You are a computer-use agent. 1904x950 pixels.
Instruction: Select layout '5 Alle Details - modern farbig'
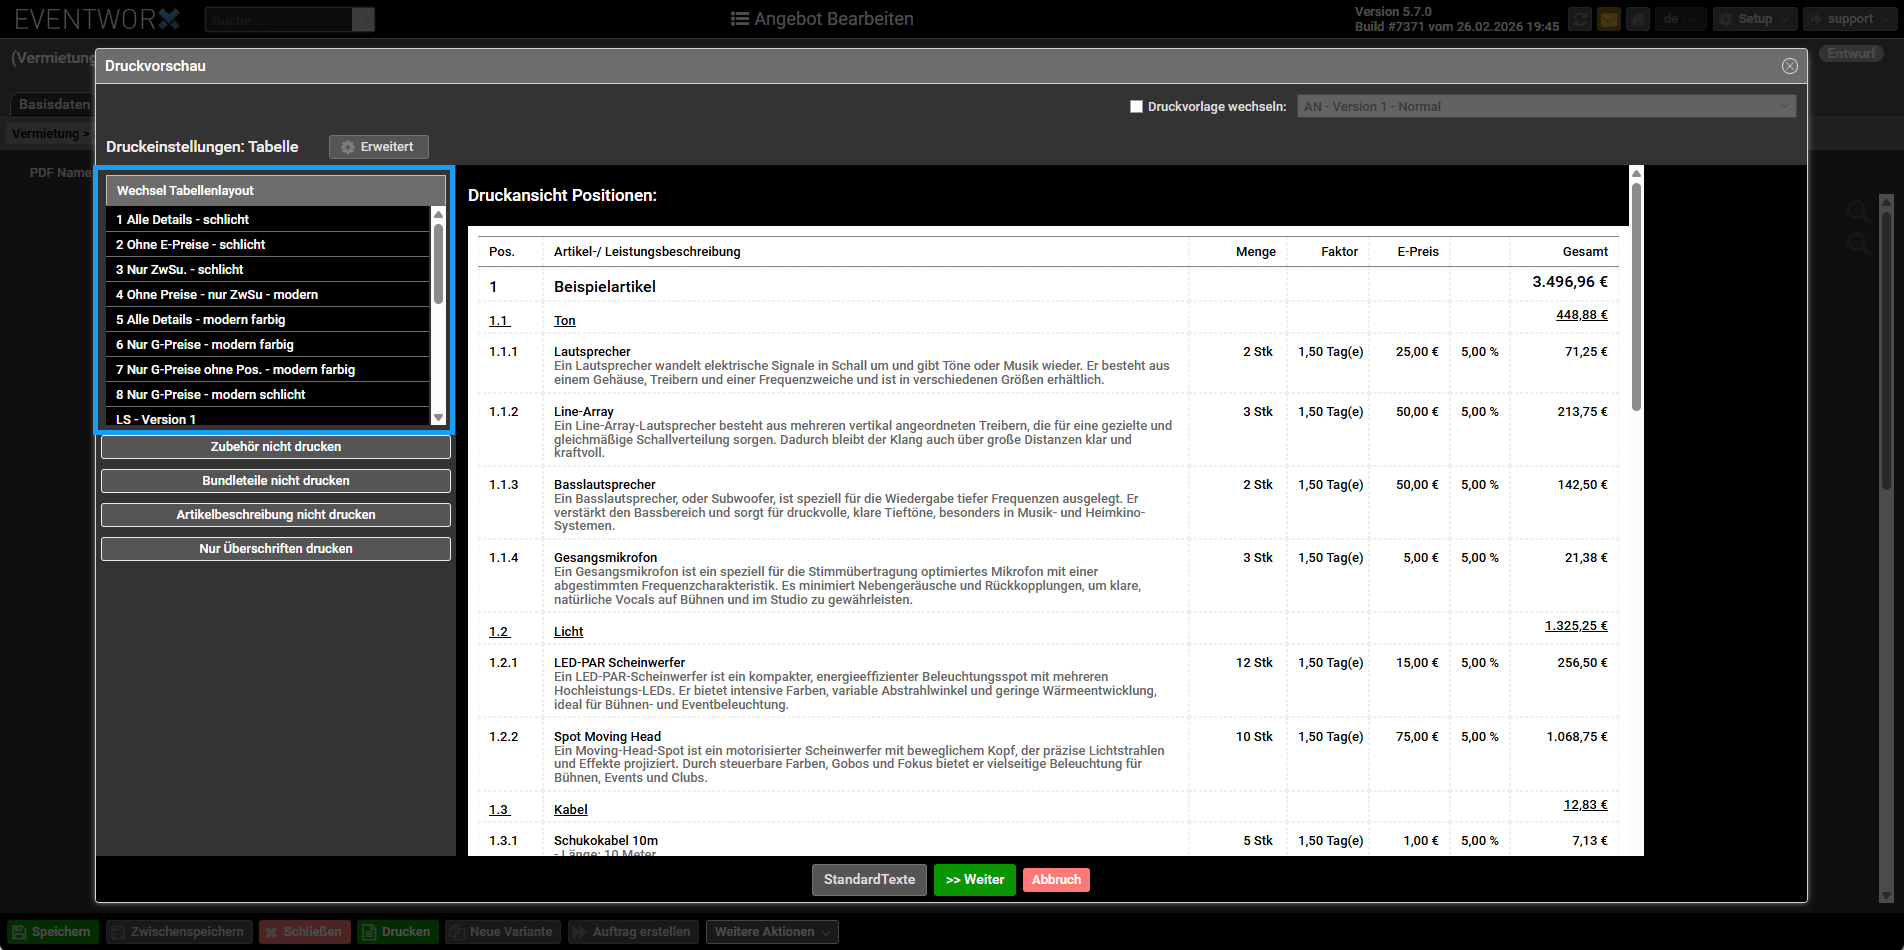pos(201,320)
